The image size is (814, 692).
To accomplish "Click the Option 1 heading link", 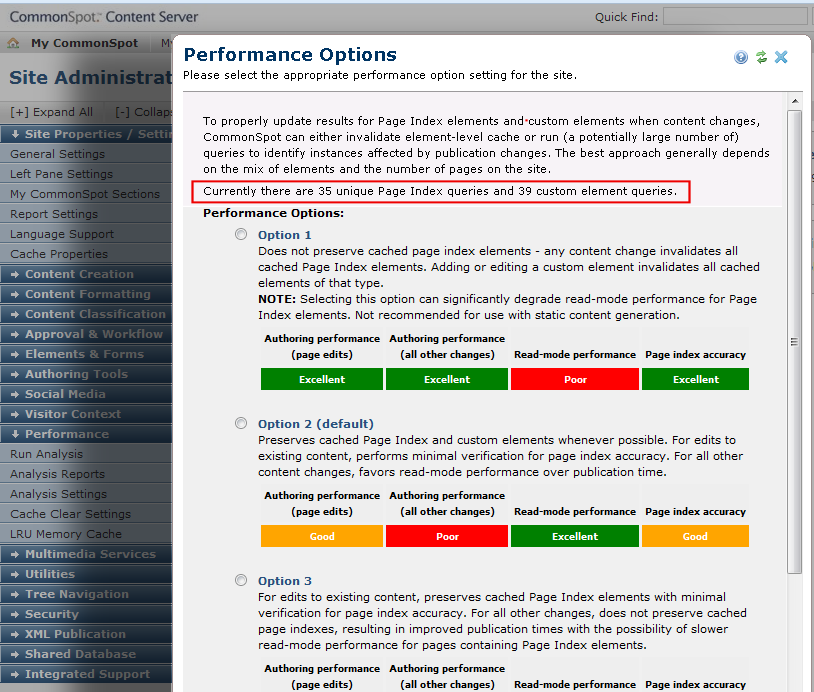I will 284,235.
